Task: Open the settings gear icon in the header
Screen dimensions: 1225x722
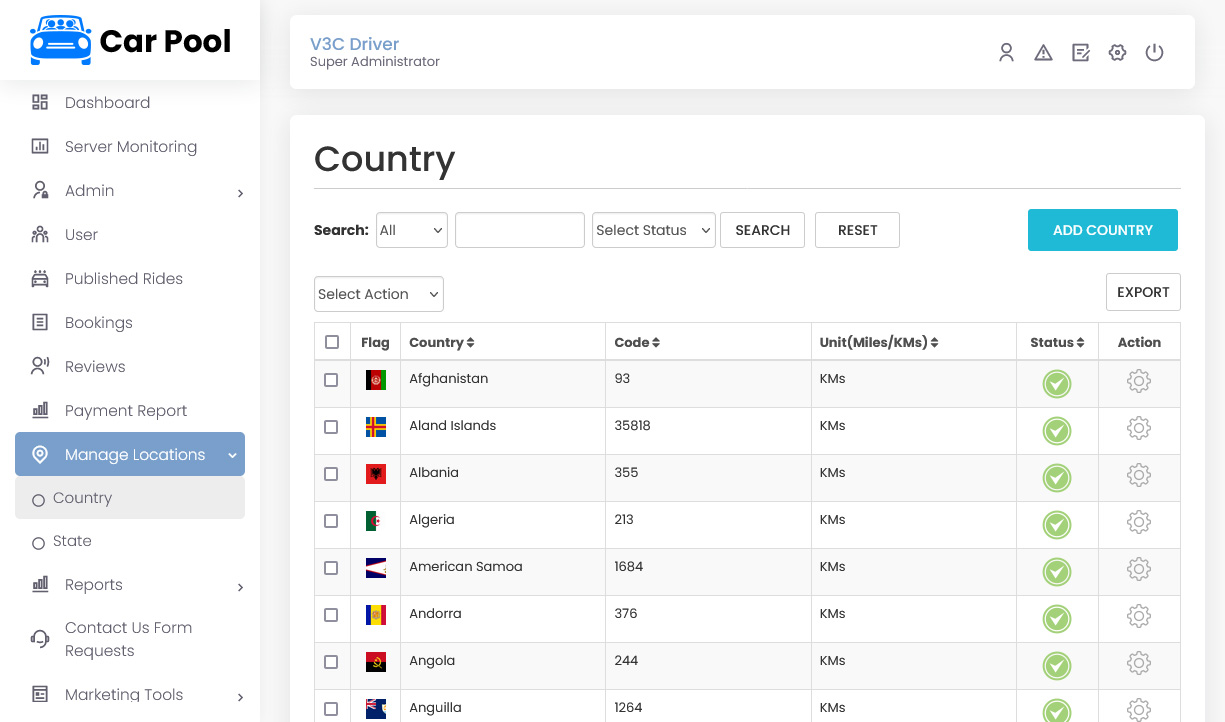Action: point(1117,53)
